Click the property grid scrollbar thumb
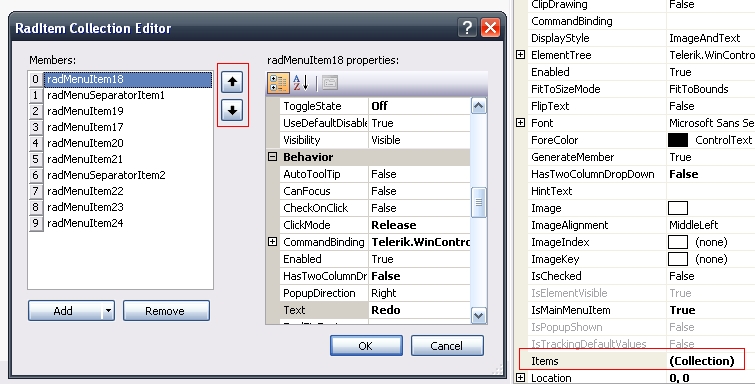 [x=479, y=202]
